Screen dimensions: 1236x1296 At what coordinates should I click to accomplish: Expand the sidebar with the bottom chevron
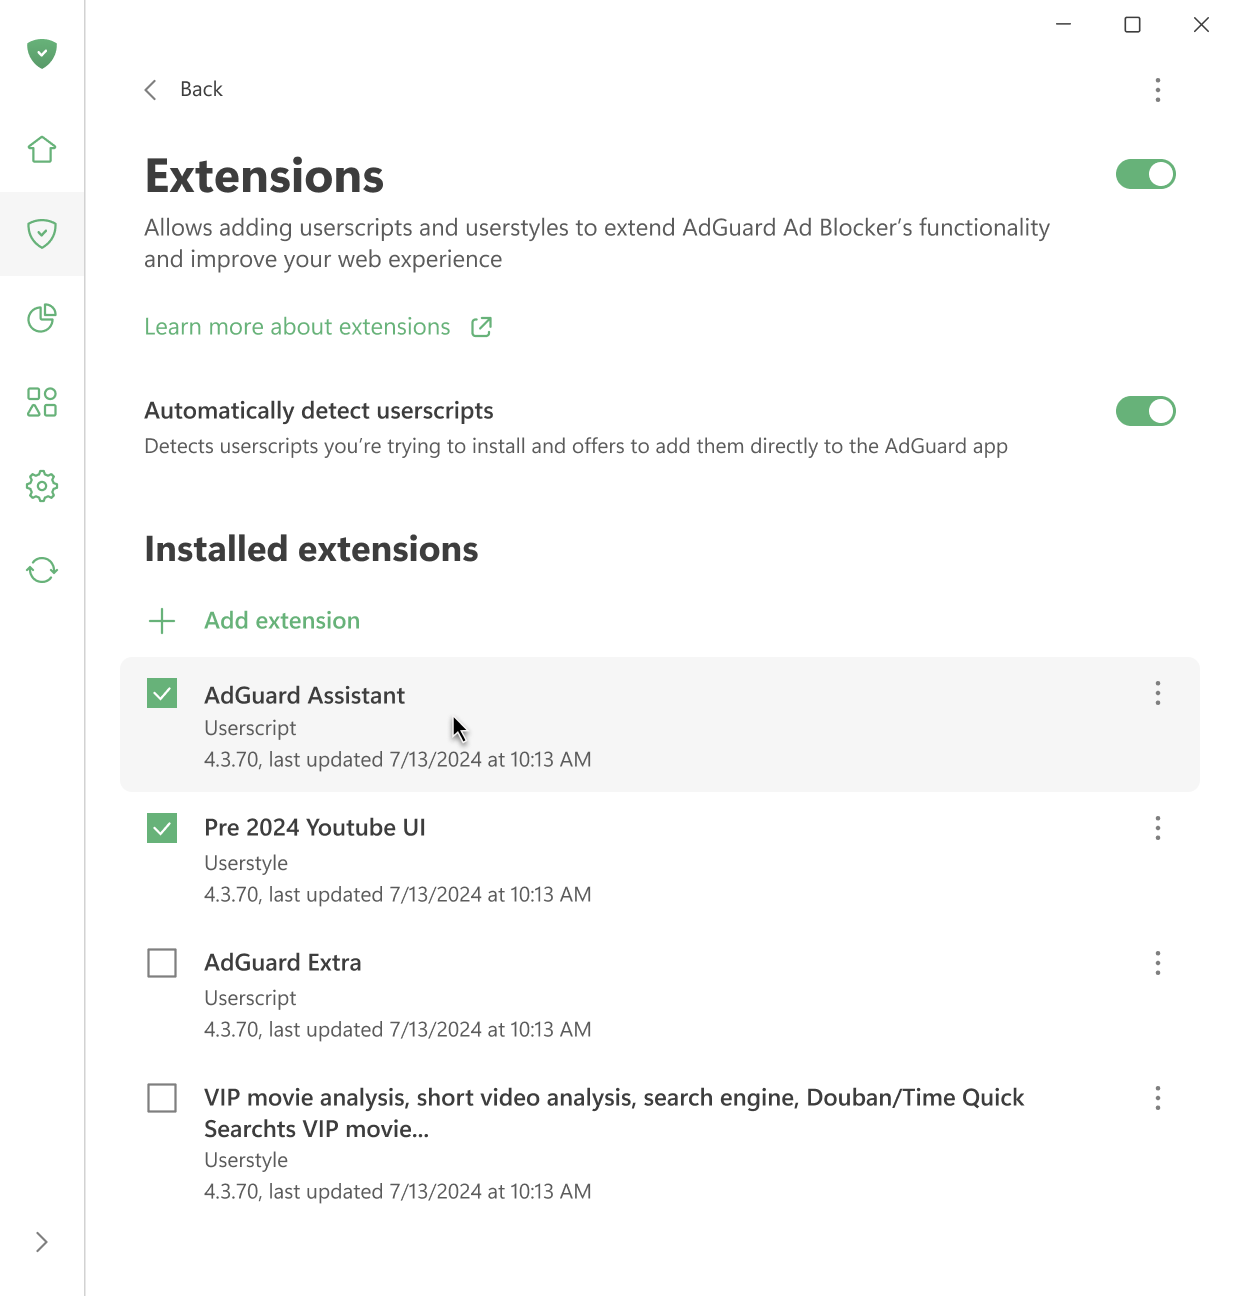pyautogui.click(x=41, y=1241)
